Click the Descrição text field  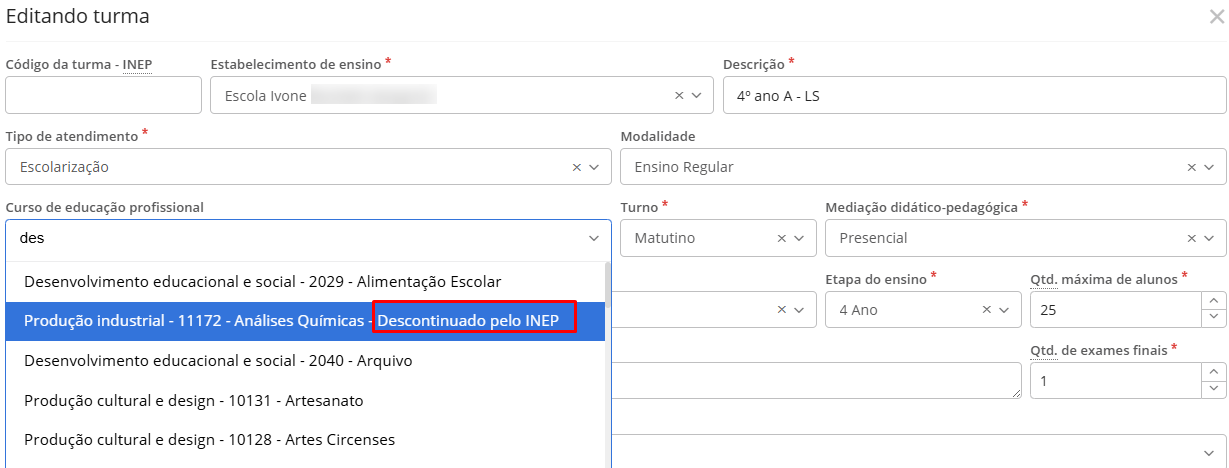pyautogui.click(x=974, y=96)
